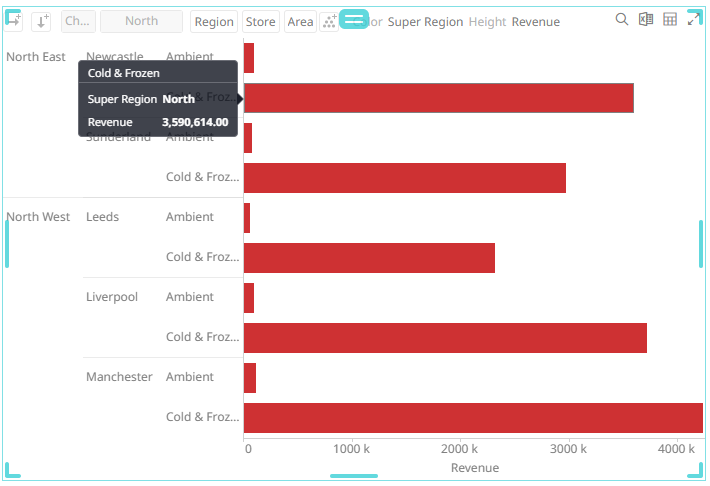Click the 2000 k axis tick label

click(x=460, y=449)
